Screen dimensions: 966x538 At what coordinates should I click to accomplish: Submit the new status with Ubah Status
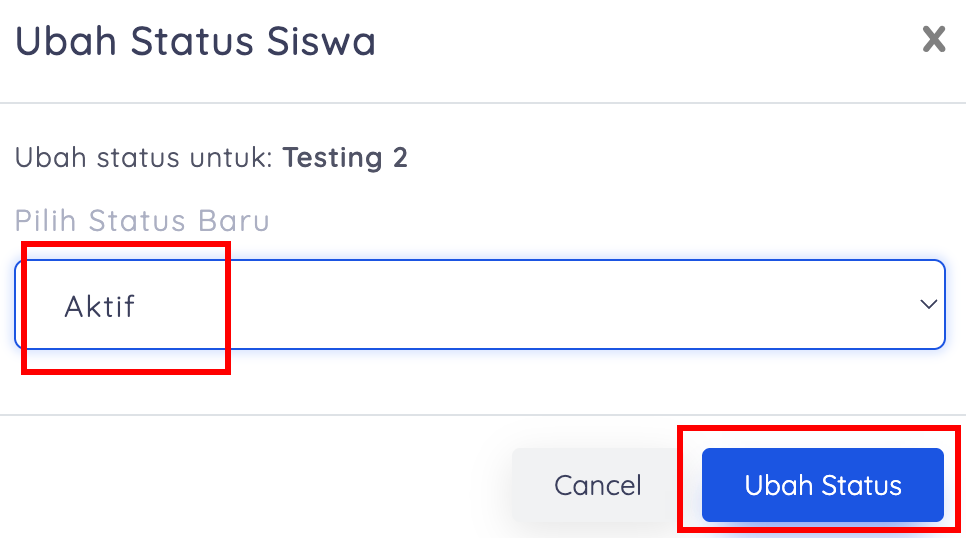click(822, 485)
